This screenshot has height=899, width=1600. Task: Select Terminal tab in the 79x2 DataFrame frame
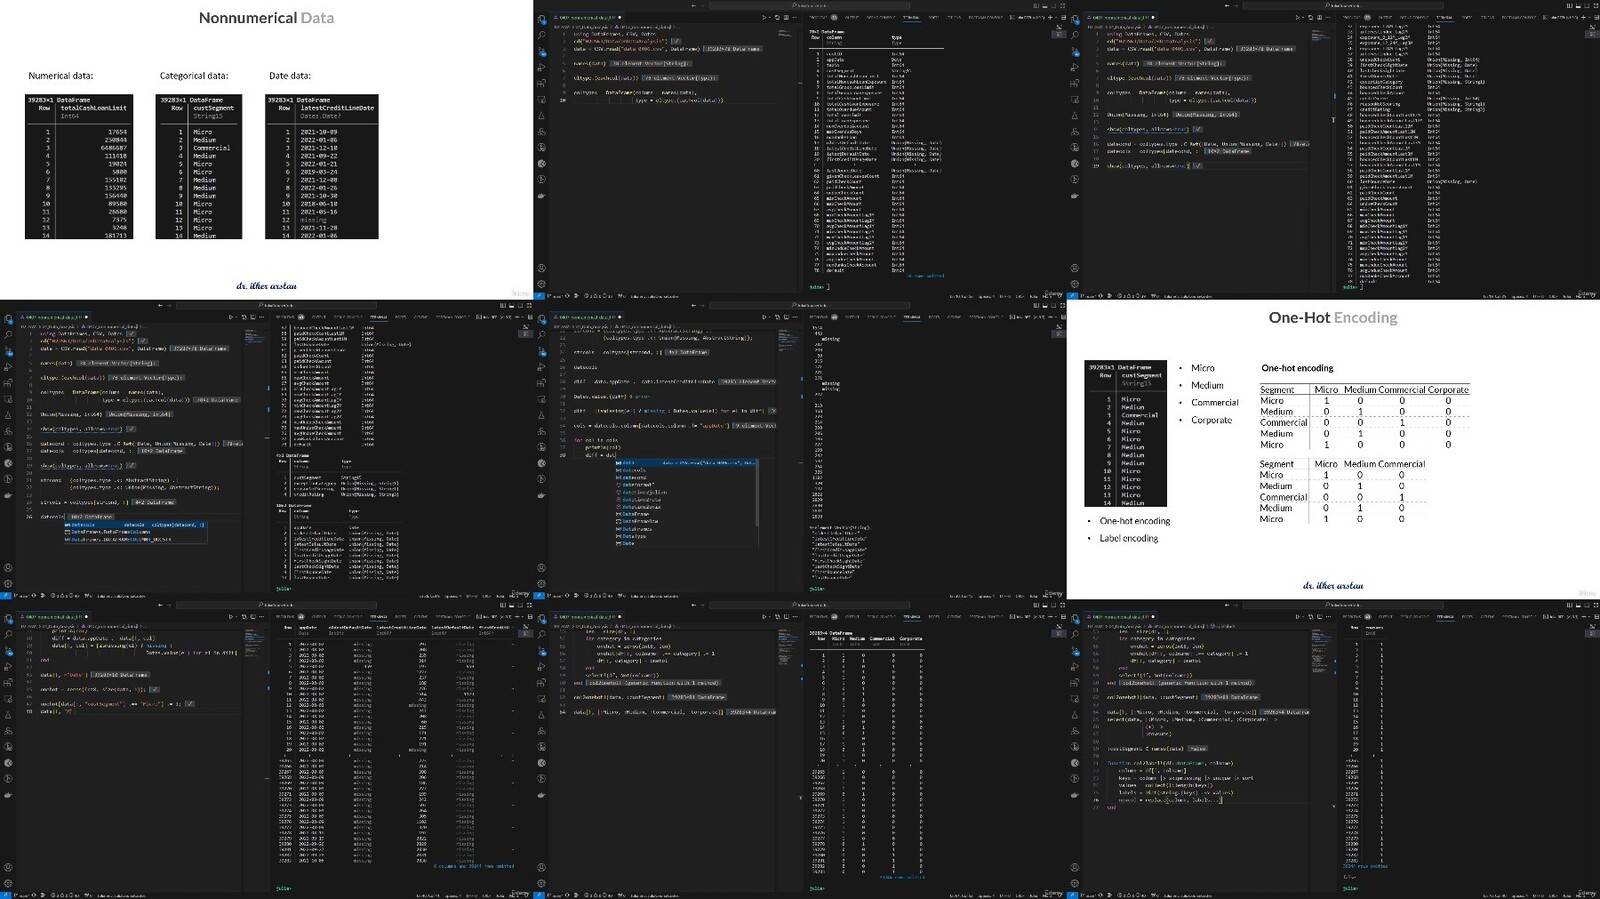[x=911, y=17]
